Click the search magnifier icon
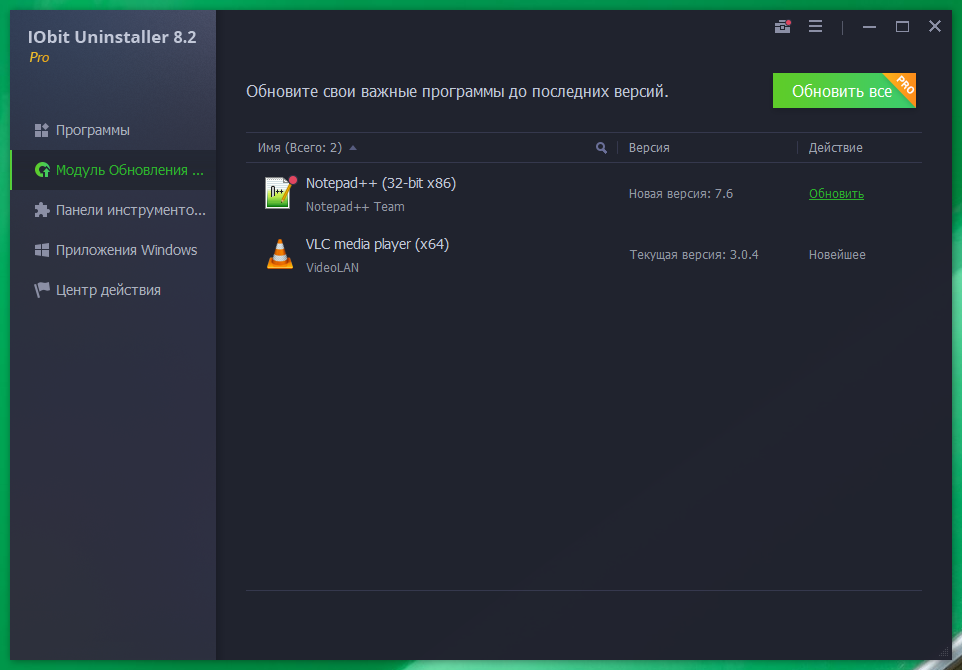962x670 pixels. click(601, 147)
